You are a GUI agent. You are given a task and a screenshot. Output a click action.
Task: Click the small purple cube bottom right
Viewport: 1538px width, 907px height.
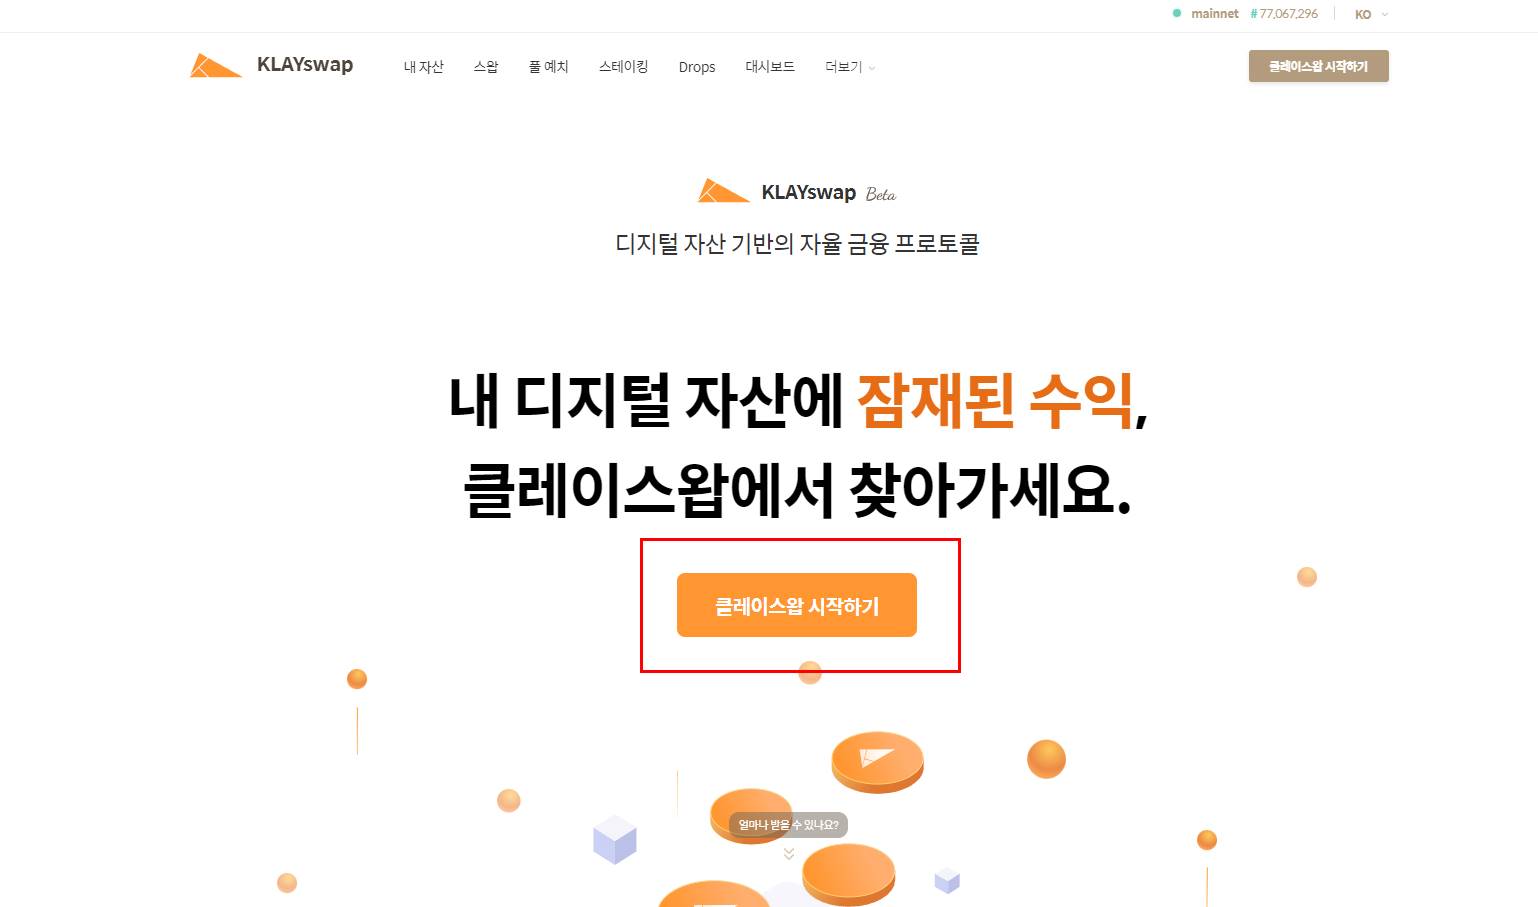click(947, 880)
